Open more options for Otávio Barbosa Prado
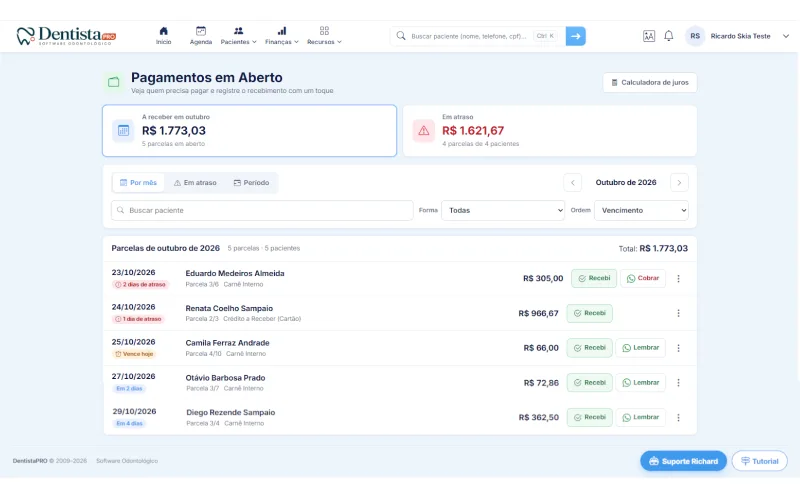 (678, 383)
